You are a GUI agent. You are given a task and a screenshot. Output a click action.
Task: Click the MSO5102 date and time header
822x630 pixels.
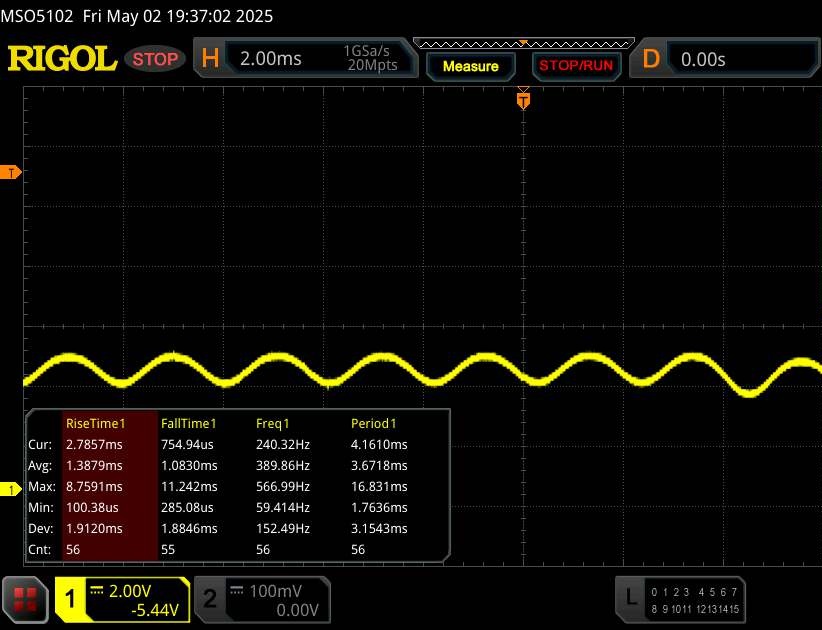tap(136, 16)
